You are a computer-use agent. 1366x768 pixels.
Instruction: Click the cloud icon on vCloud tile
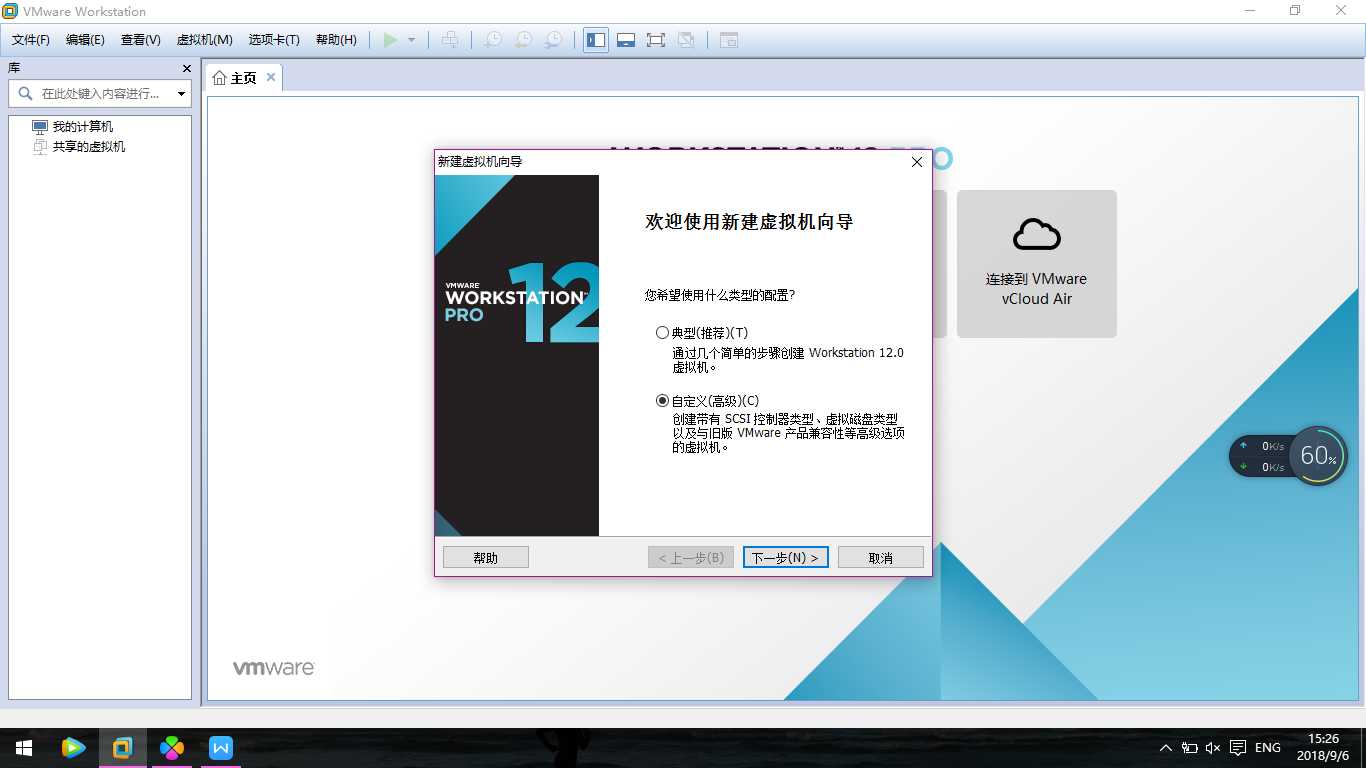click(x=1037, y=234)
